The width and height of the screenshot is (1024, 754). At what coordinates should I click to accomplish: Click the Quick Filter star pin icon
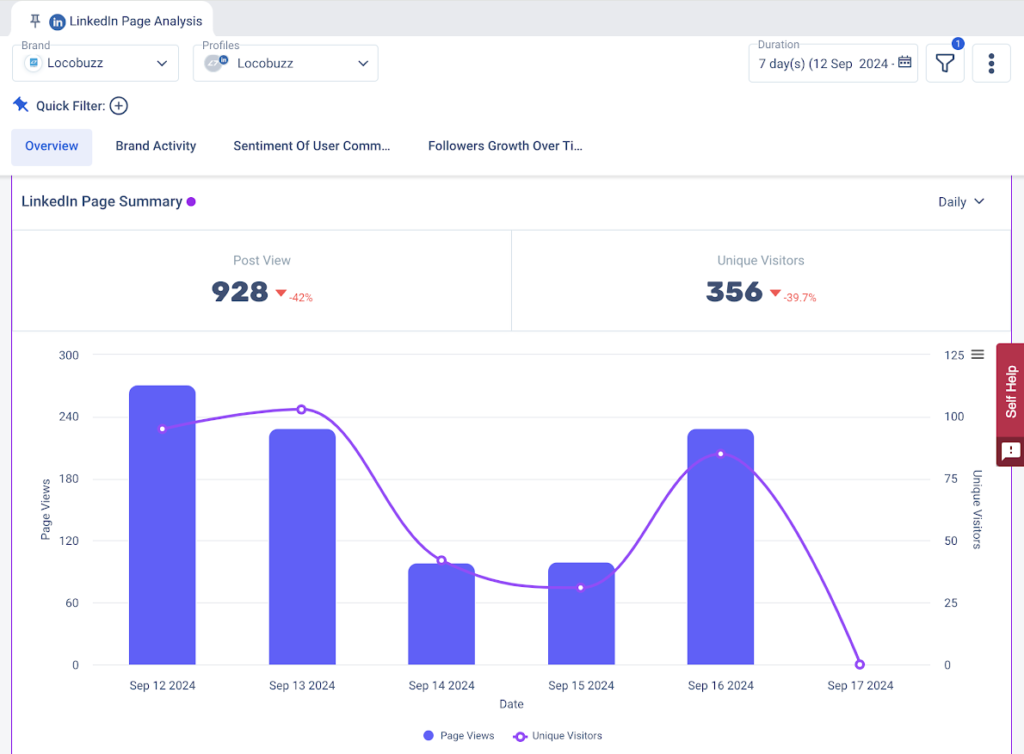(x=21, y=104)
